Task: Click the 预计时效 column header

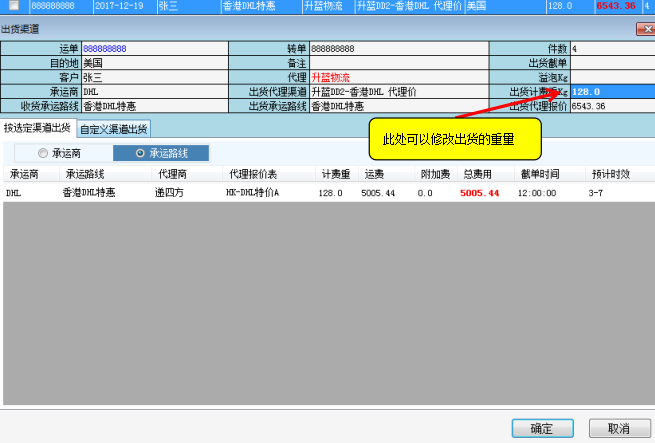Action: coord(609,174)
